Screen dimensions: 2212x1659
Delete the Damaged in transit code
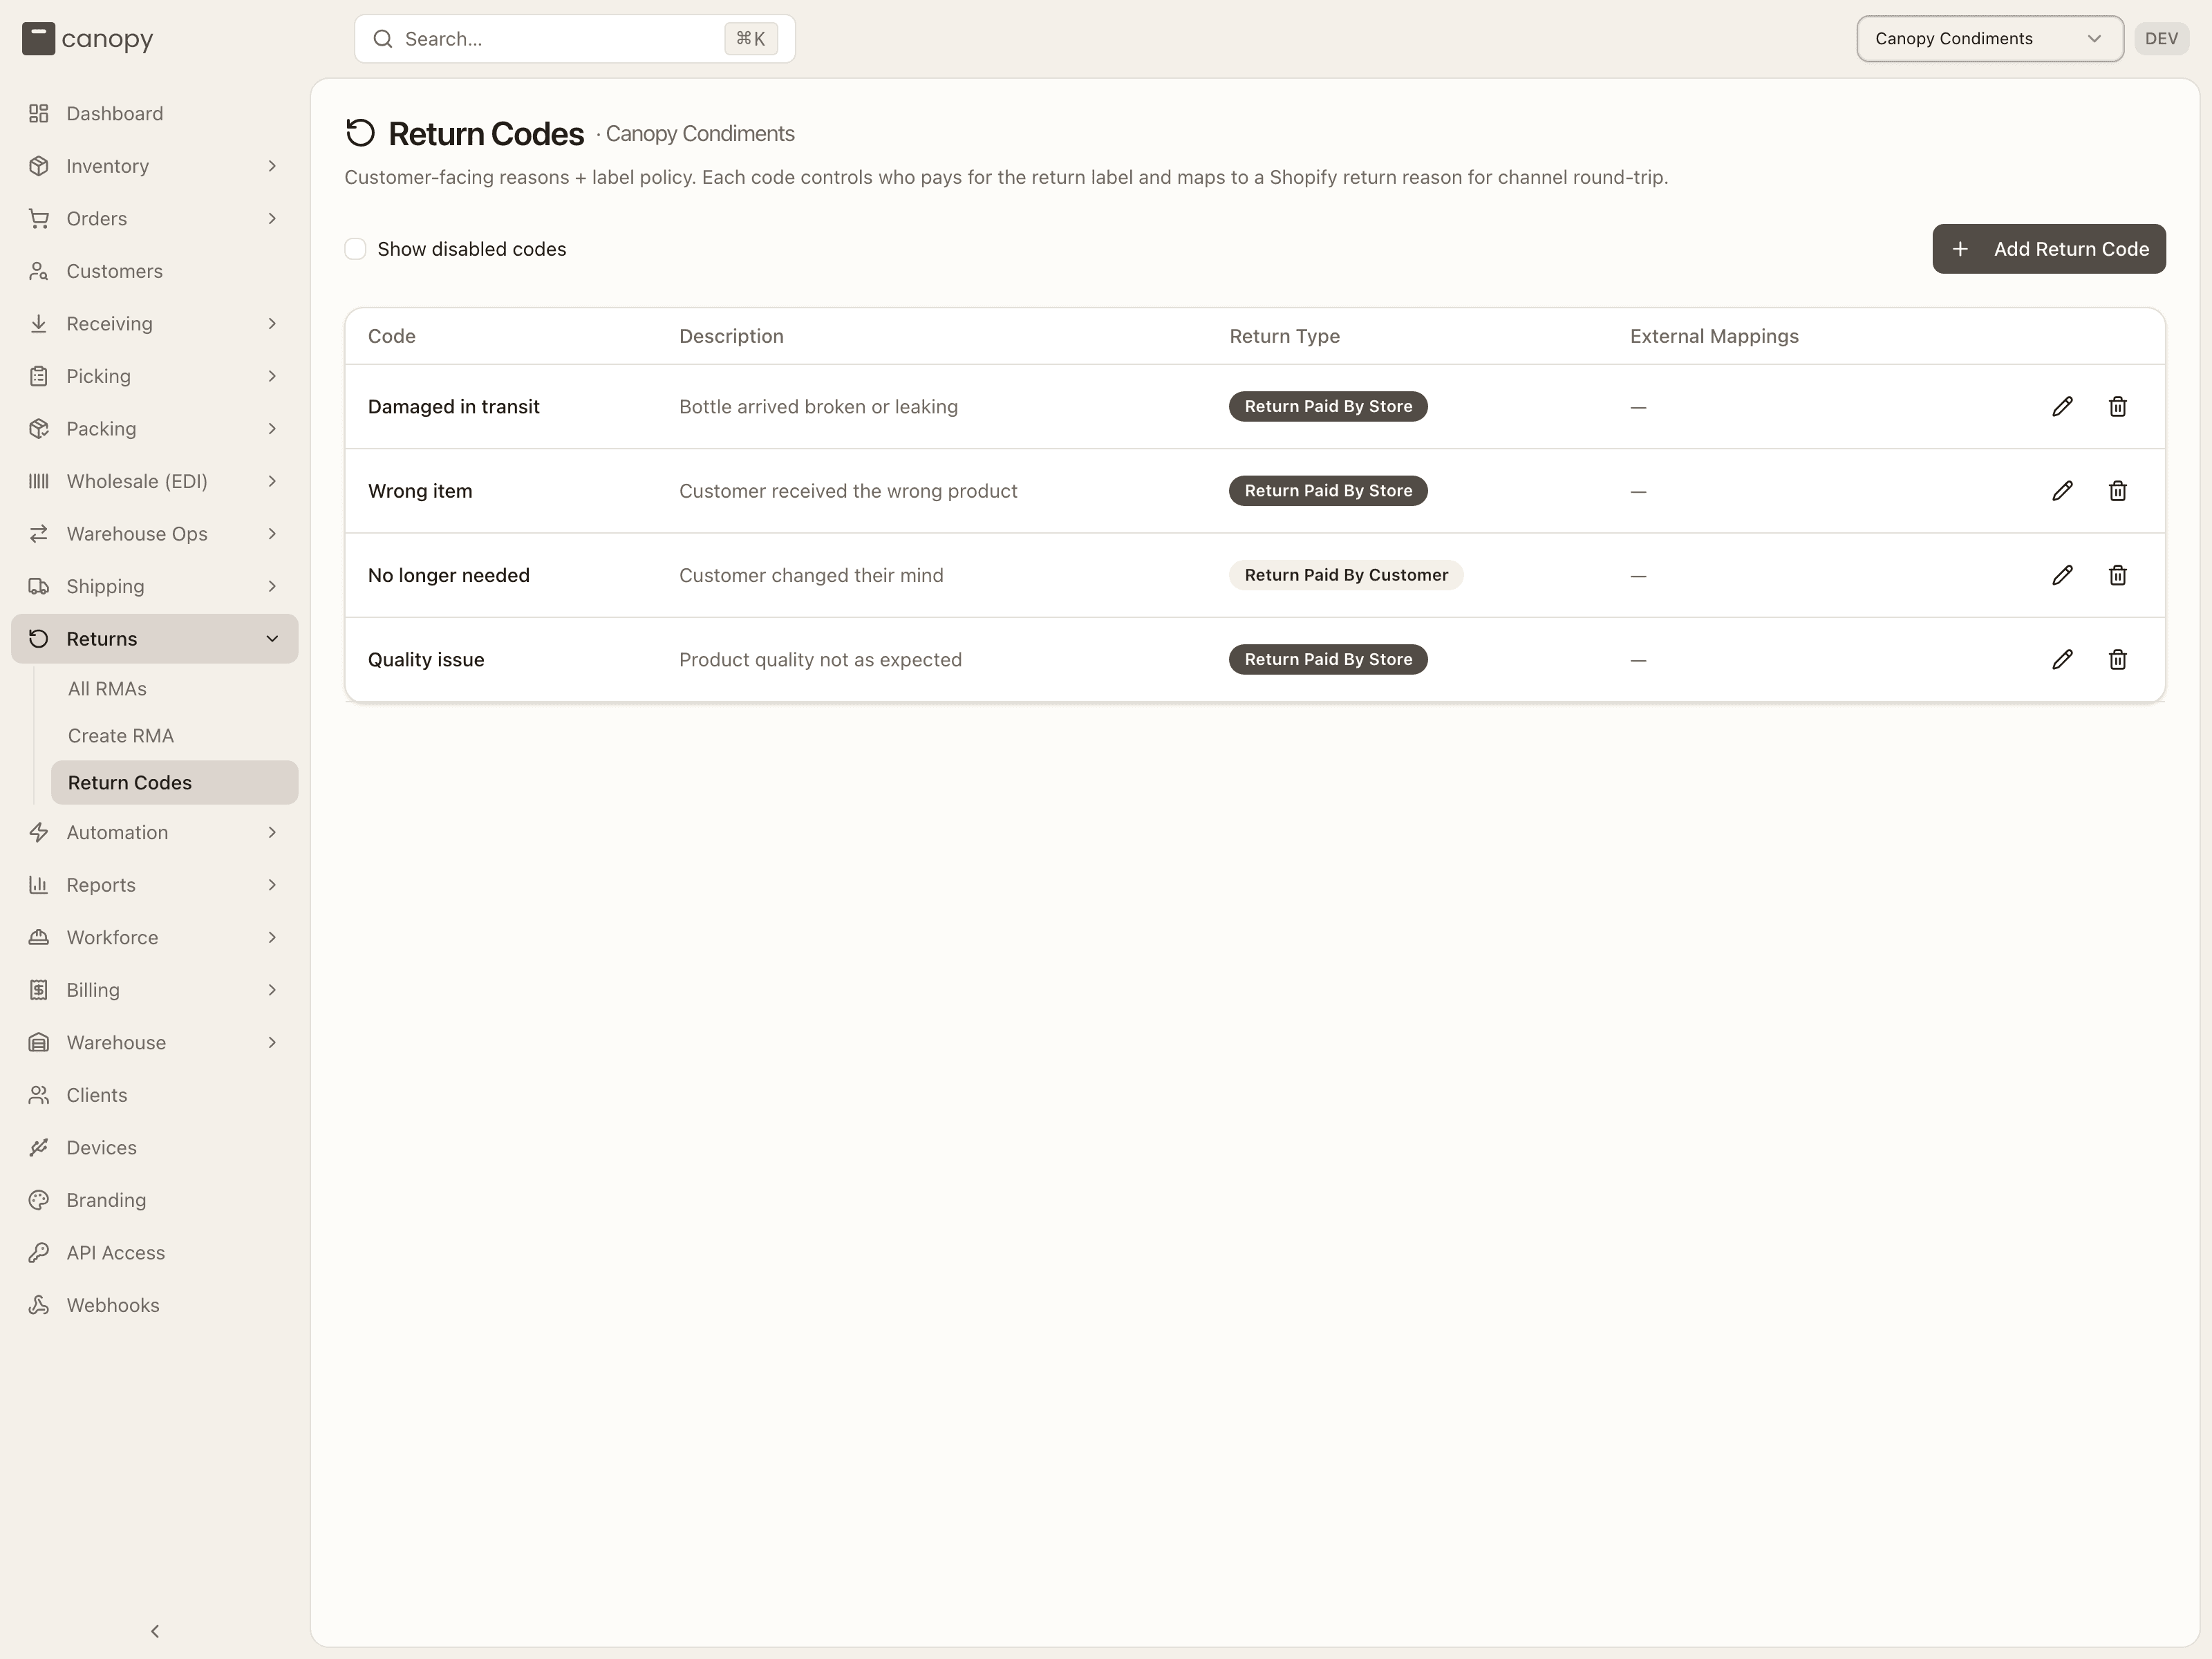[x=2117, y=406]
